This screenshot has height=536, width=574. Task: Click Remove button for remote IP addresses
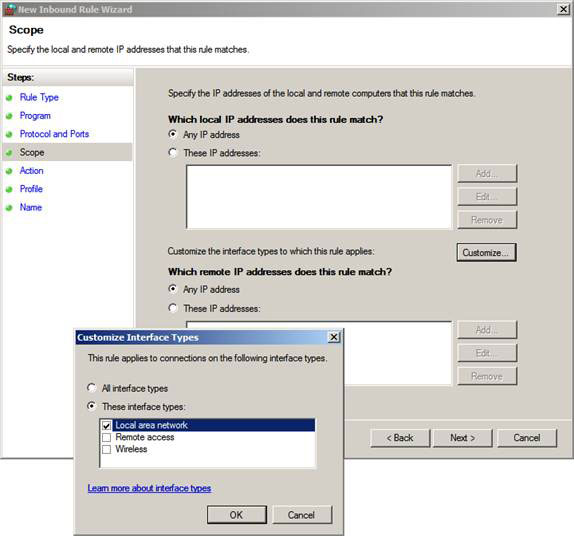coord(487,376)
